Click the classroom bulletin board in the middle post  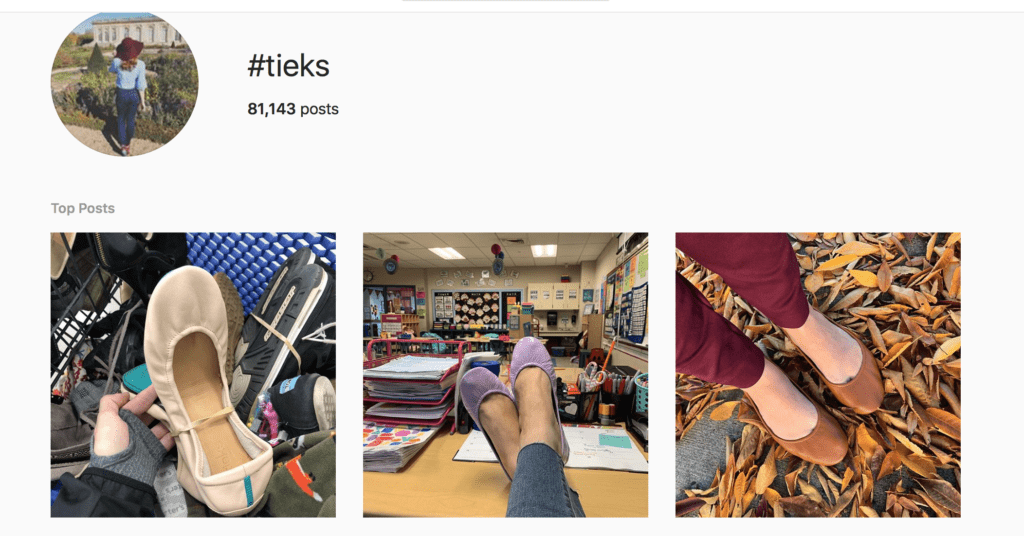[x=475, y=307]
